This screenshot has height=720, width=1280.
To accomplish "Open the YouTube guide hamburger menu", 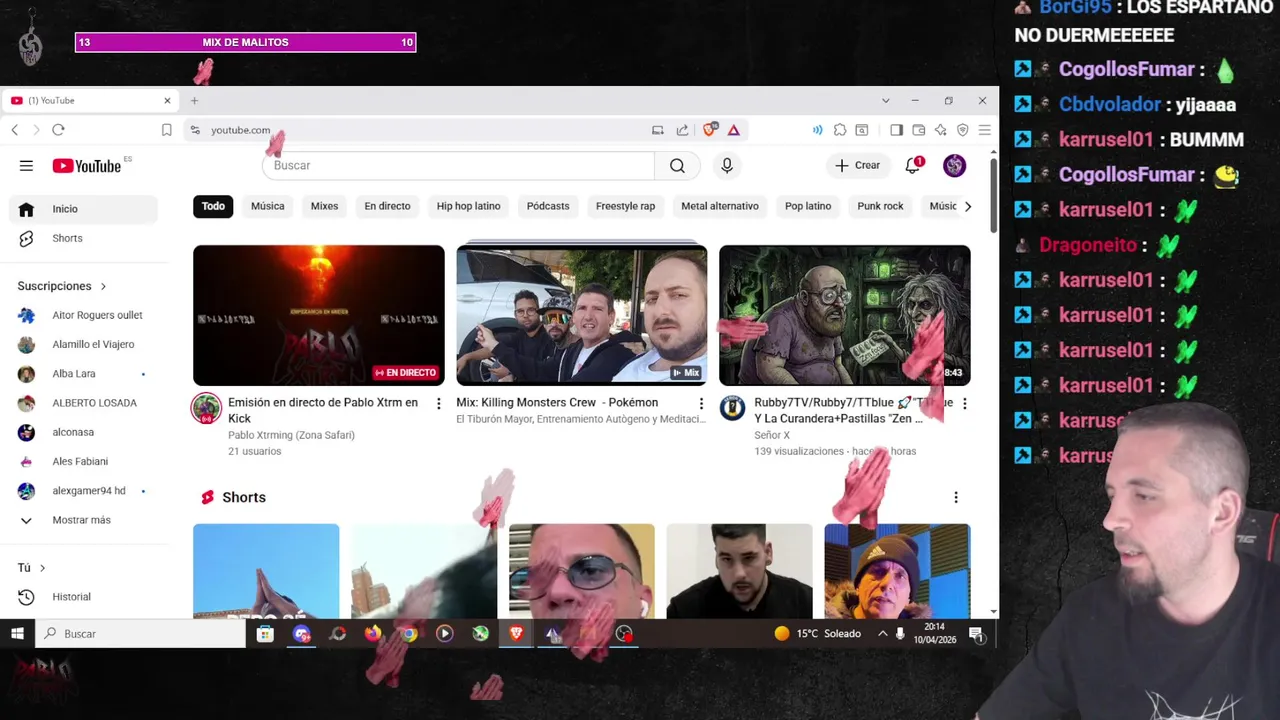I will tap(26, 166).
